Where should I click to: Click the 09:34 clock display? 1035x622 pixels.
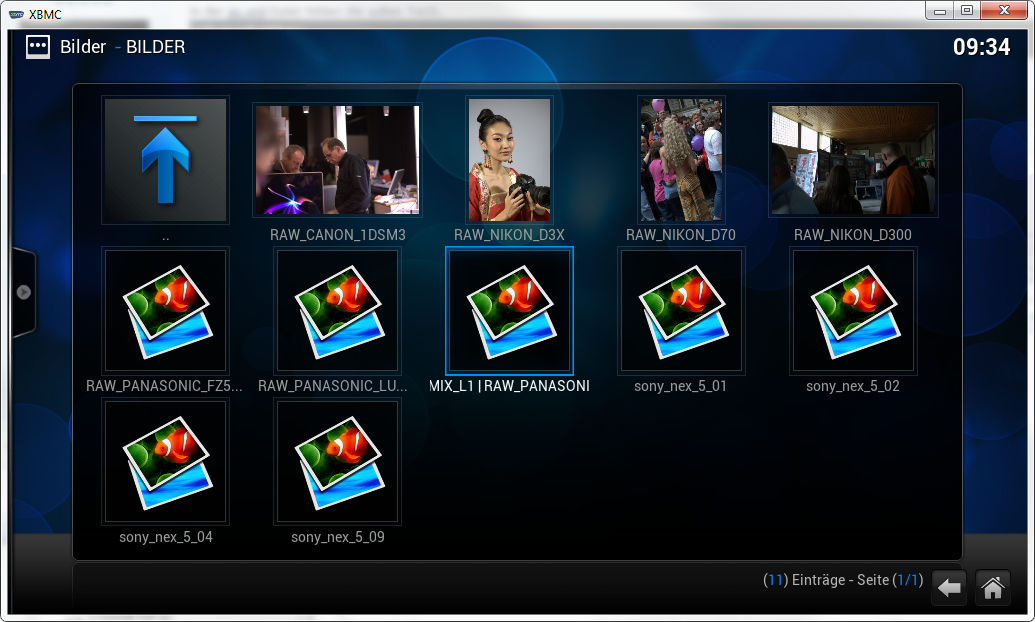tap(982, 47)
